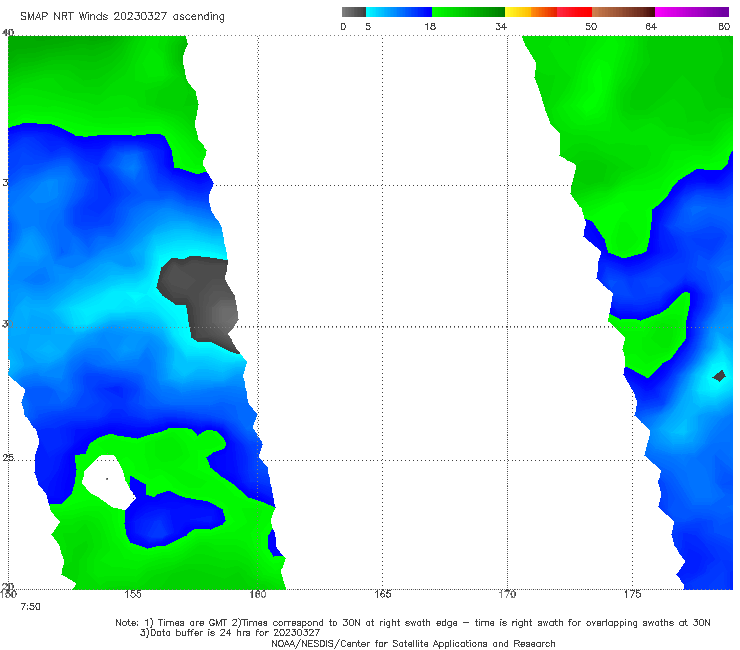
Task: Click the longitude label '165'
Action: pos(382,594)
